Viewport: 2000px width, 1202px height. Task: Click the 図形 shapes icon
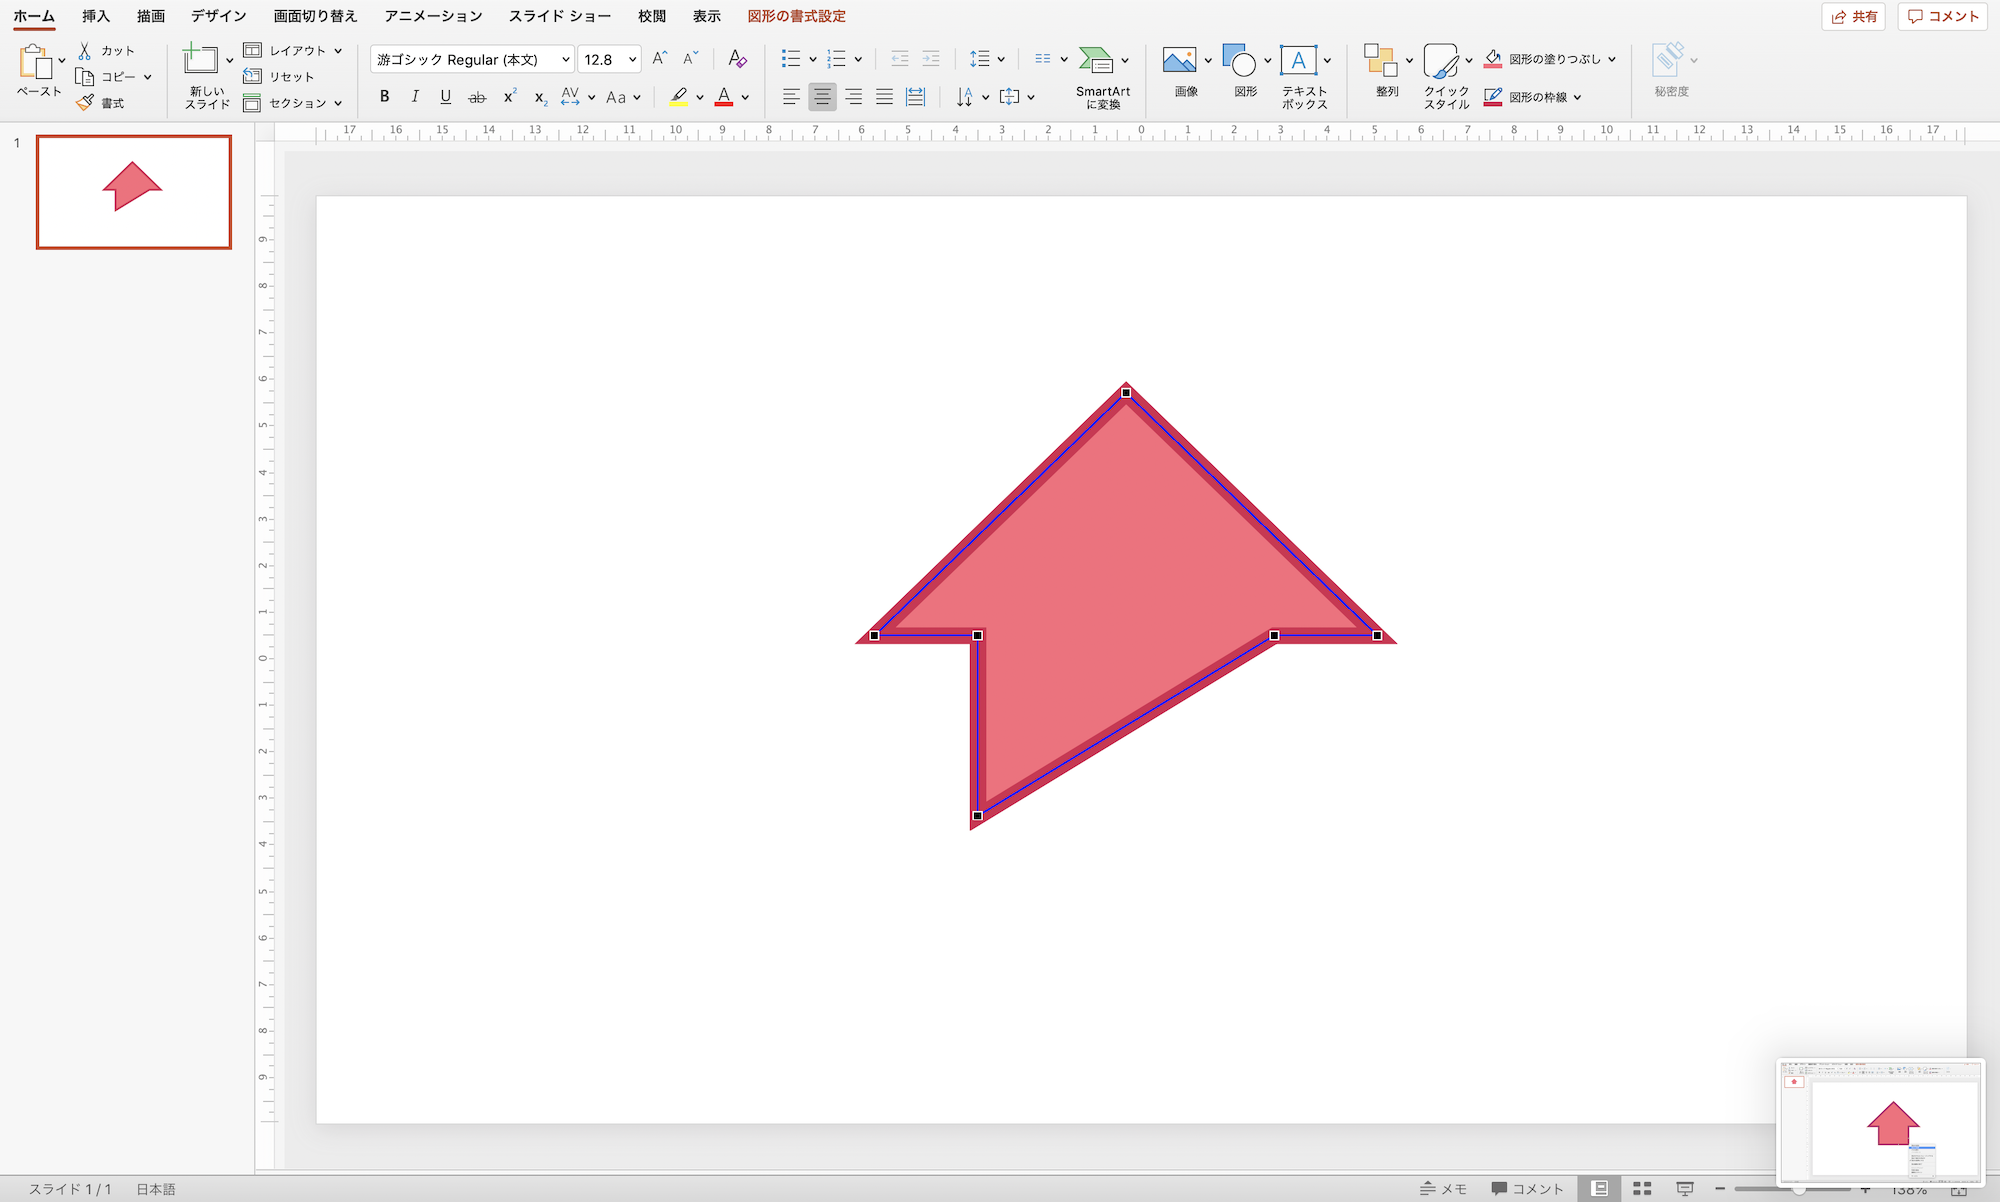(1239, 60)
